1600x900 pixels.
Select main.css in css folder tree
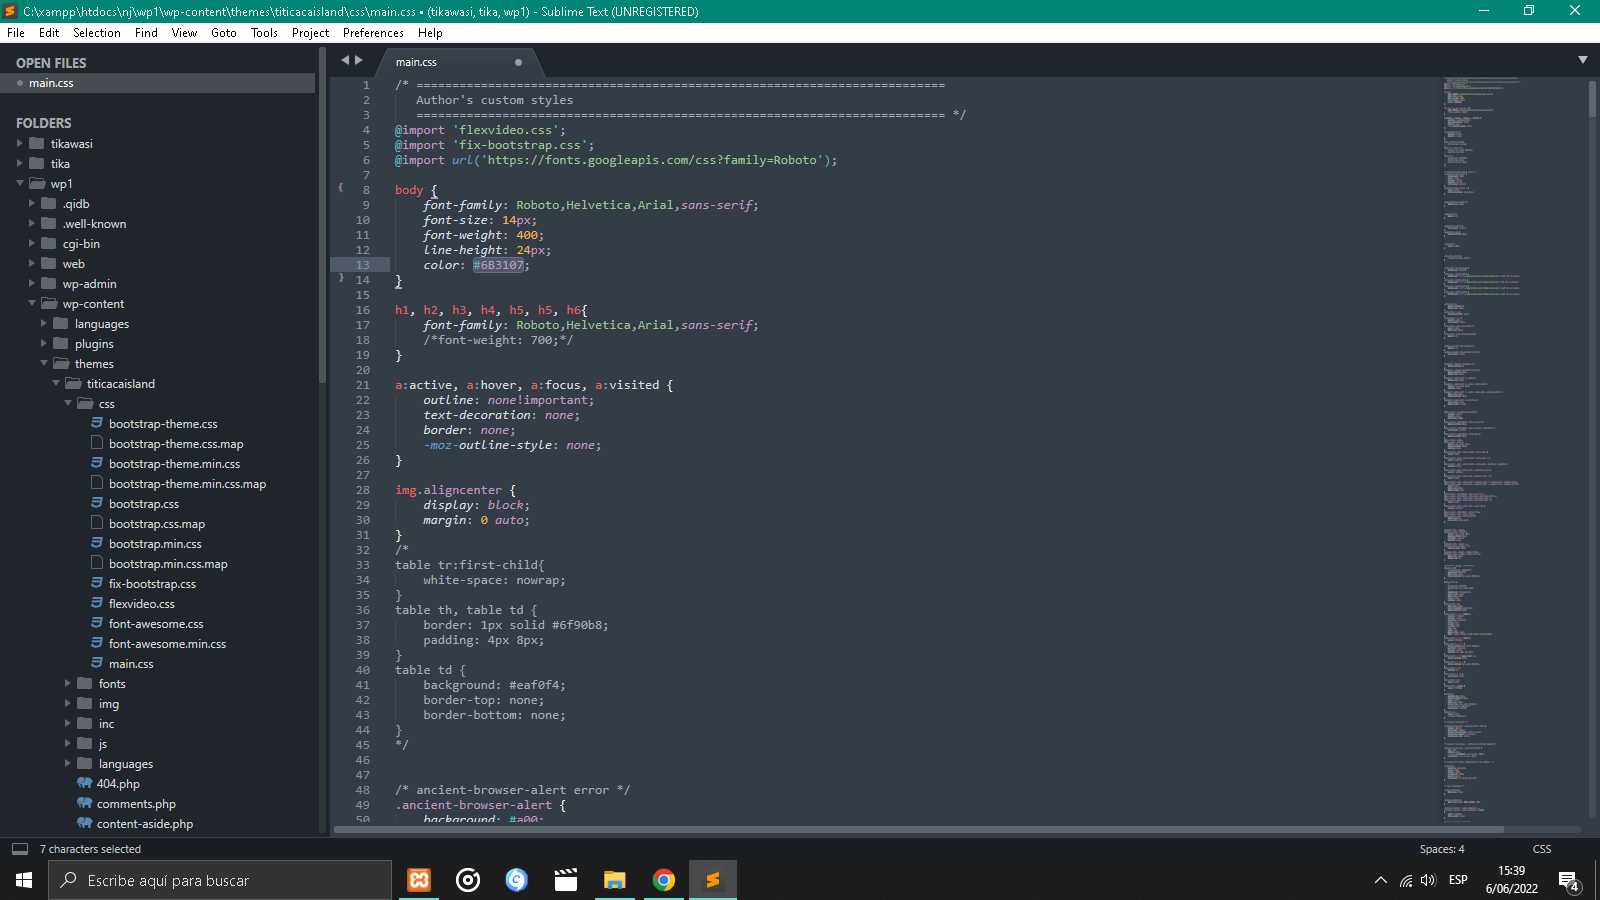131,664
